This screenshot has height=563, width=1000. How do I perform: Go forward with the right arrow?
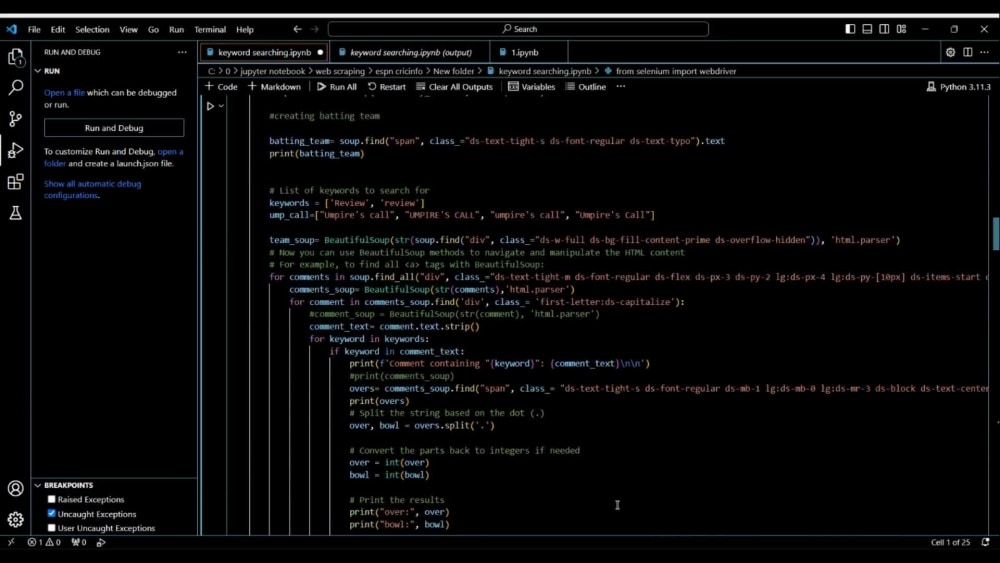314,29
